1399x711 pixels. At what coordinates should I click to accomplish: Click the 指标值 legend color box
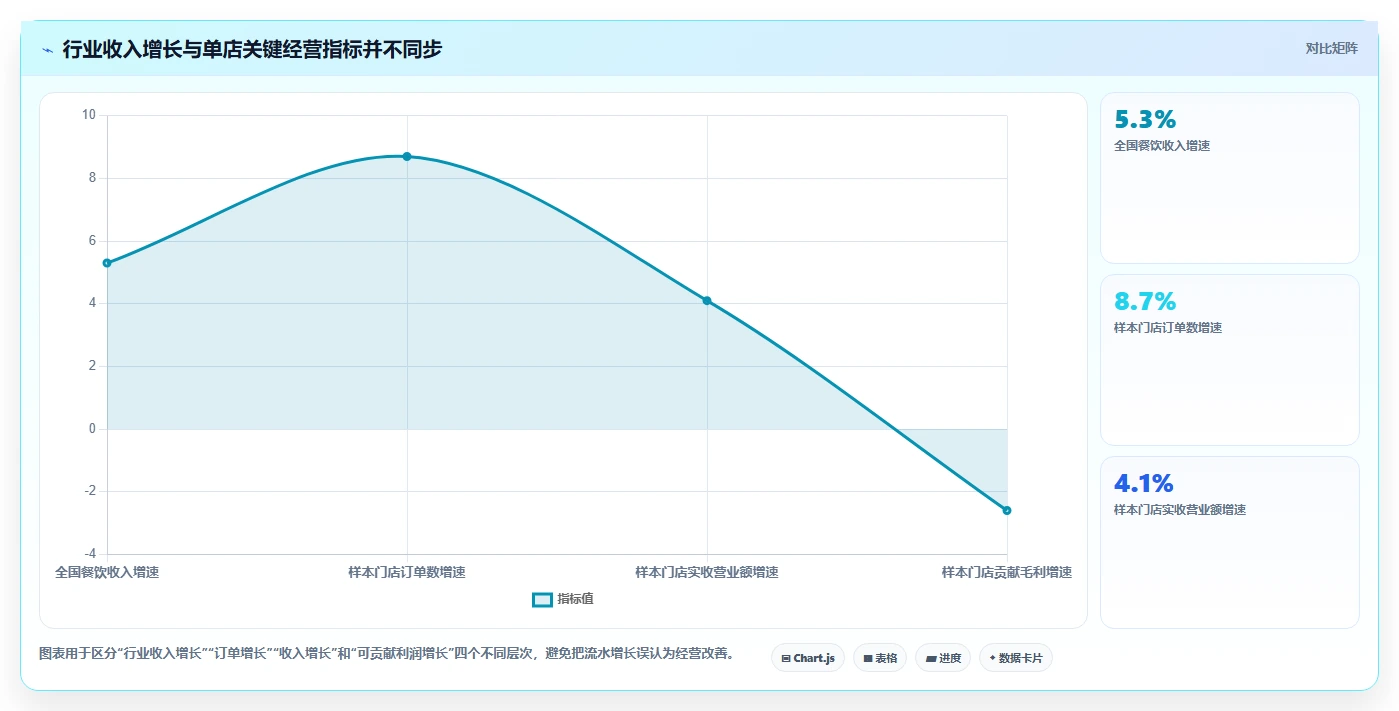pos(542,599)
